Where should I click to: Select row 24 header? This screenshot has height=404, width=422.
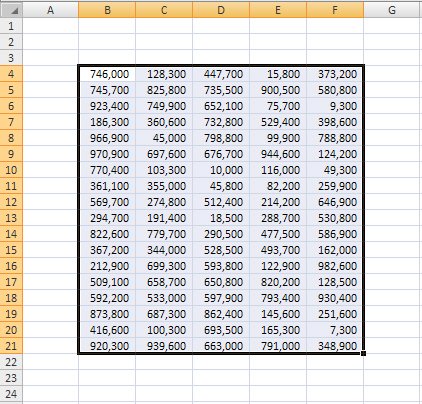11,394
